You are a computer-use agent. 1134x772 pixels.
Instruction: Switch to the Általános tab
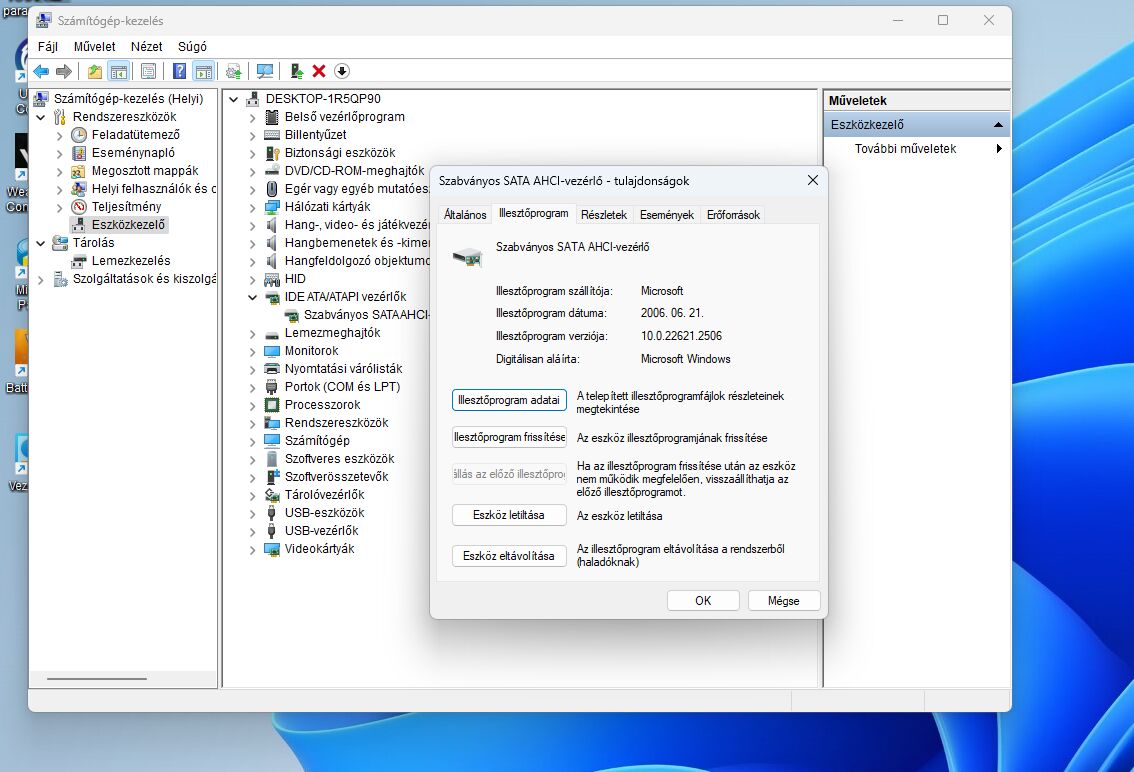(x=465, y=215)
